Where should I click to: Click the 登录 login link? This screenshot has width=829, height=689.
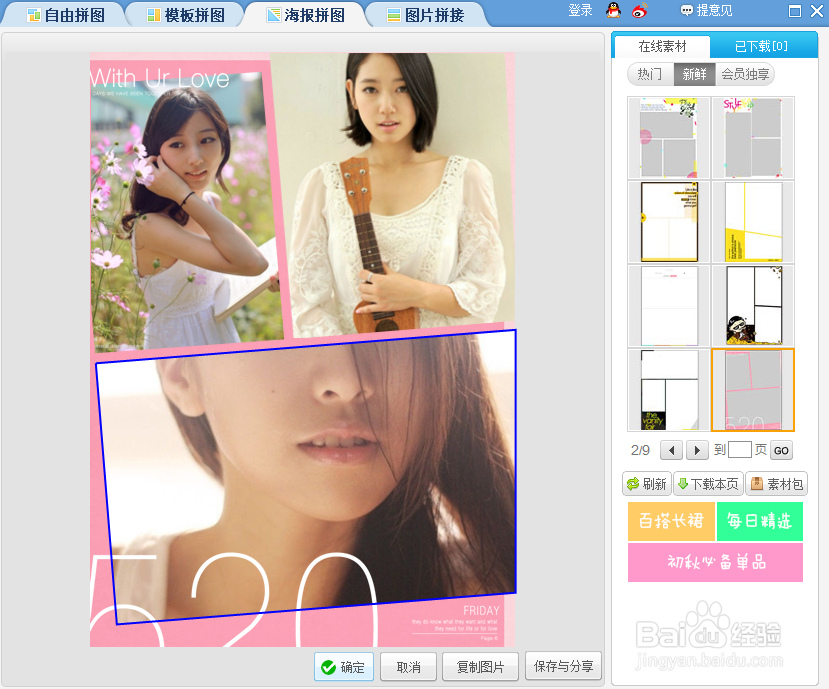pos(580,11)
